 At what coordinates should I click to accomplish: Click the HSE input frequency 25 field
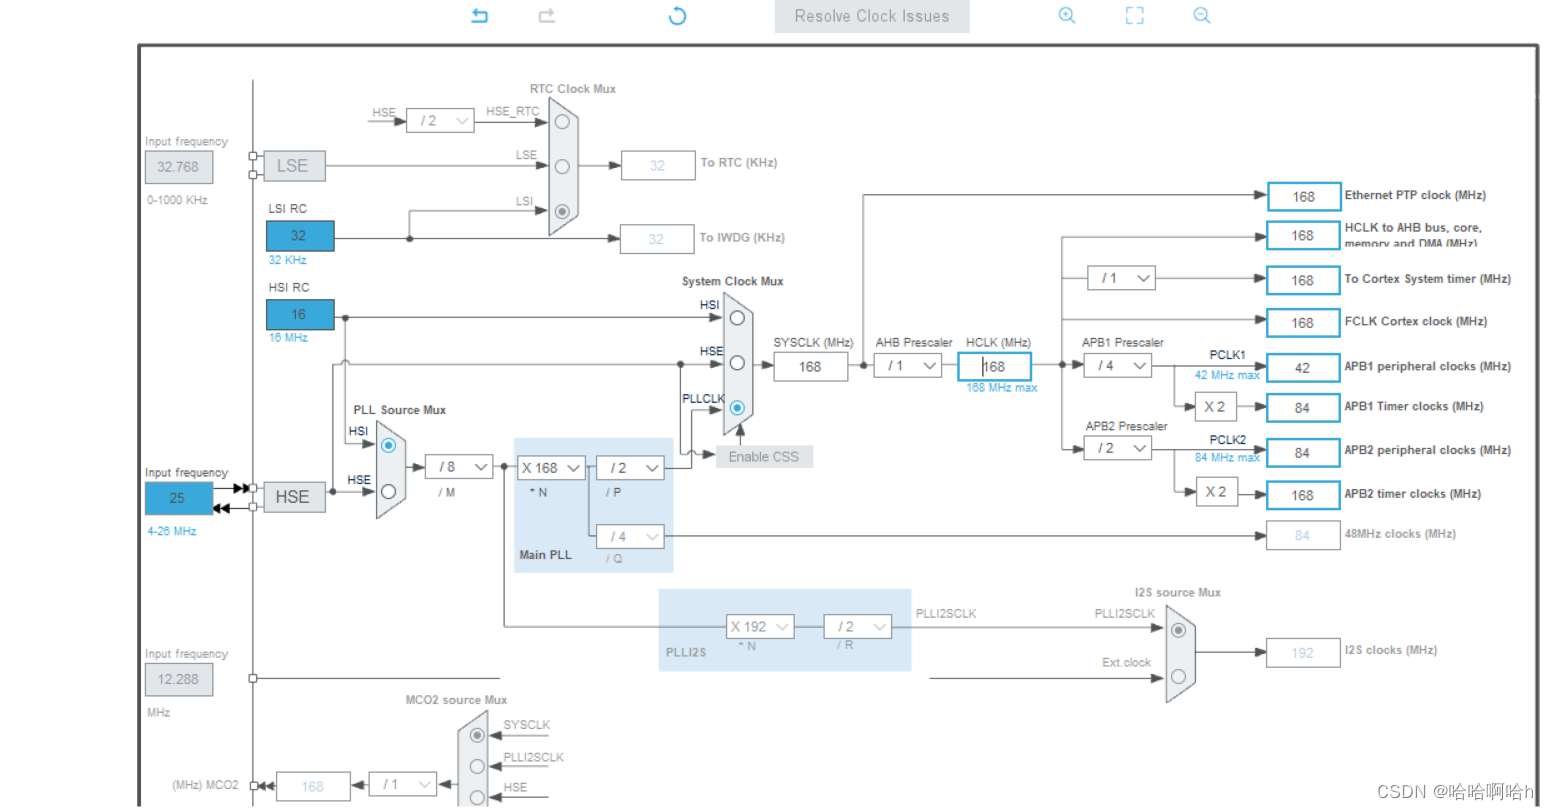tap(178, 498)
